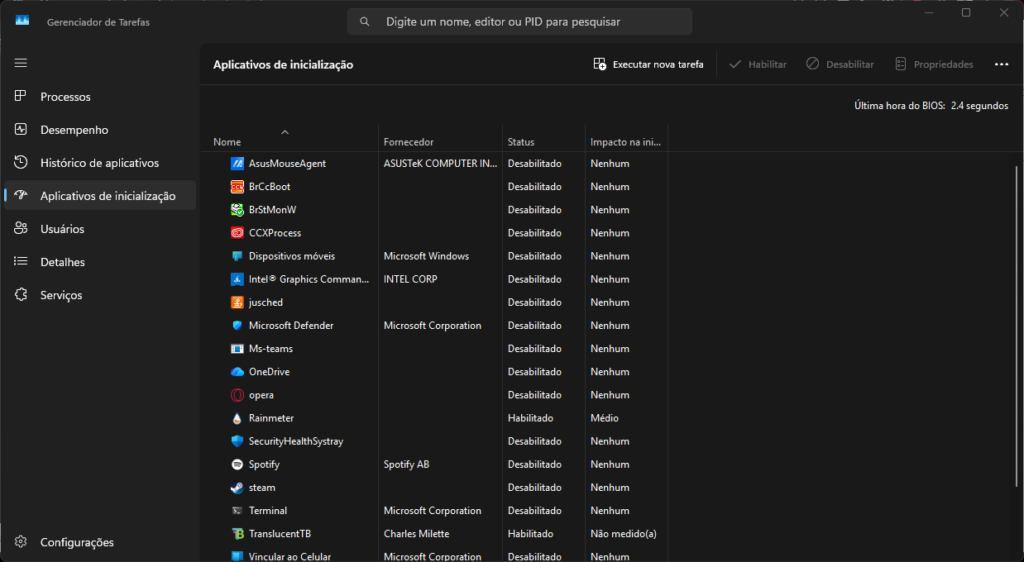
Task: Go to Detalhes page
Action: tap(99, 262)
